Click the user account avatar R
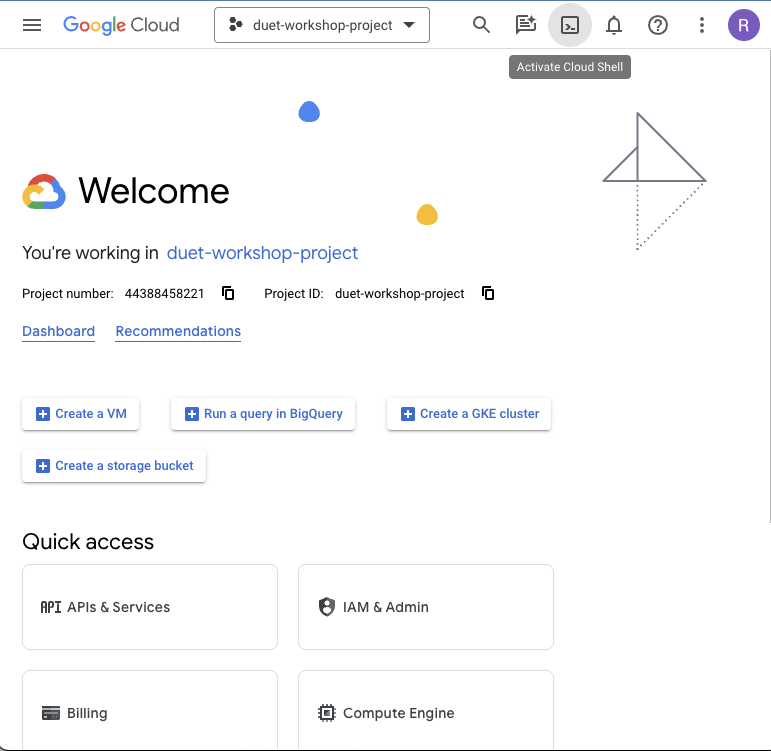Image resolution: width=771 pixels, height=751 pixels. [x=743, y=25]
